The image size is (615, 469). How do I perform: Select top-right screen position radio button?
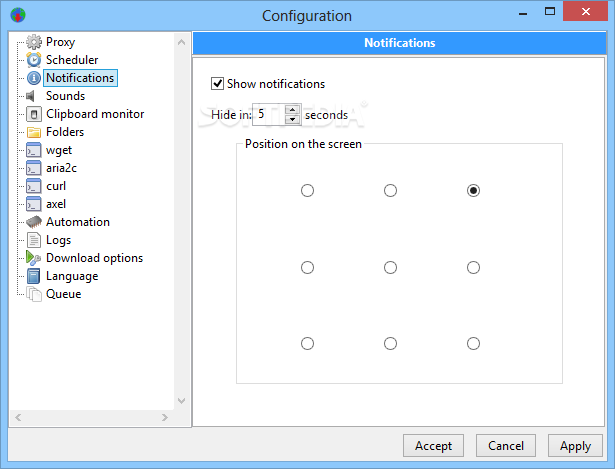tap(473, 191)
